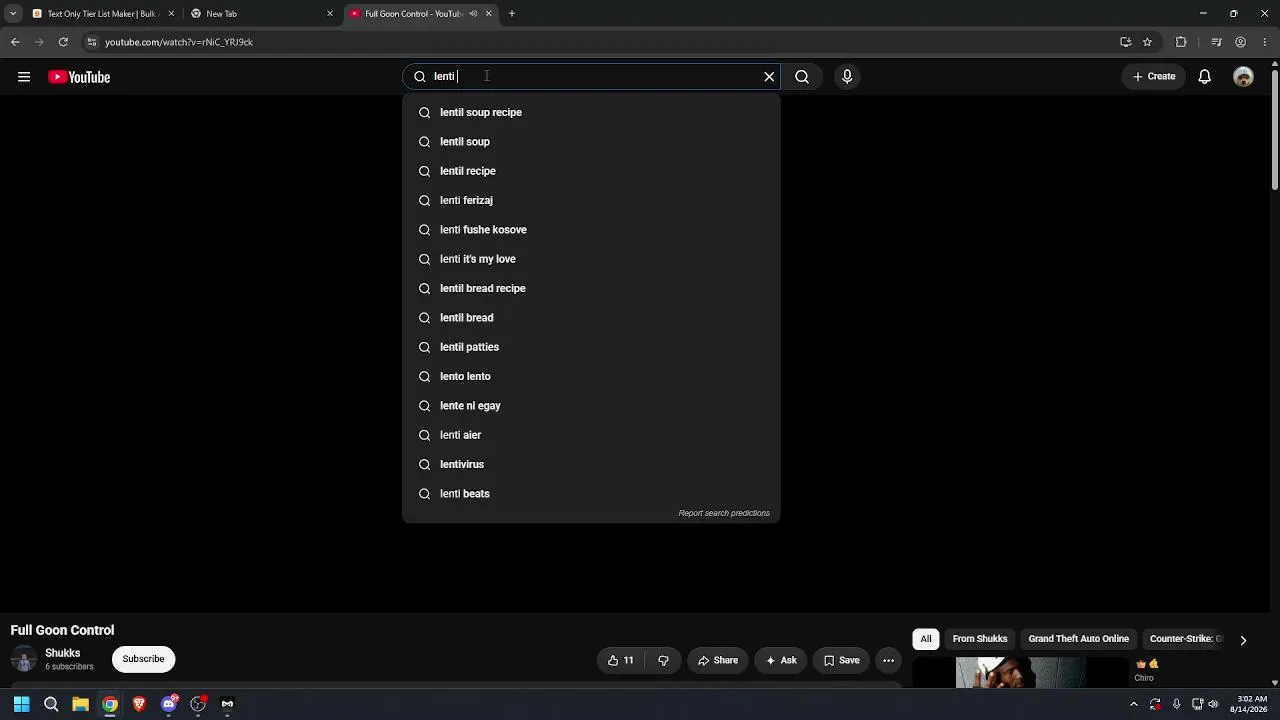Save the video to a playlist
The image size is (1280, 720).
(x=842, y=660)
